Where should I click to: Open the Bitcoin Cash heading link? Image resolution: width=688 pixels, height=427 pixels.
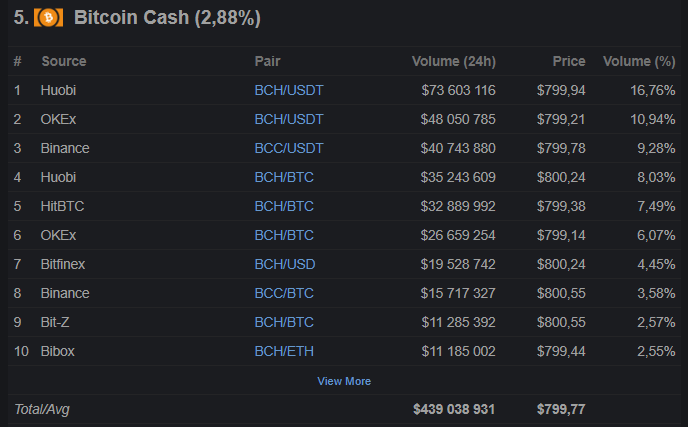(168, 18)
